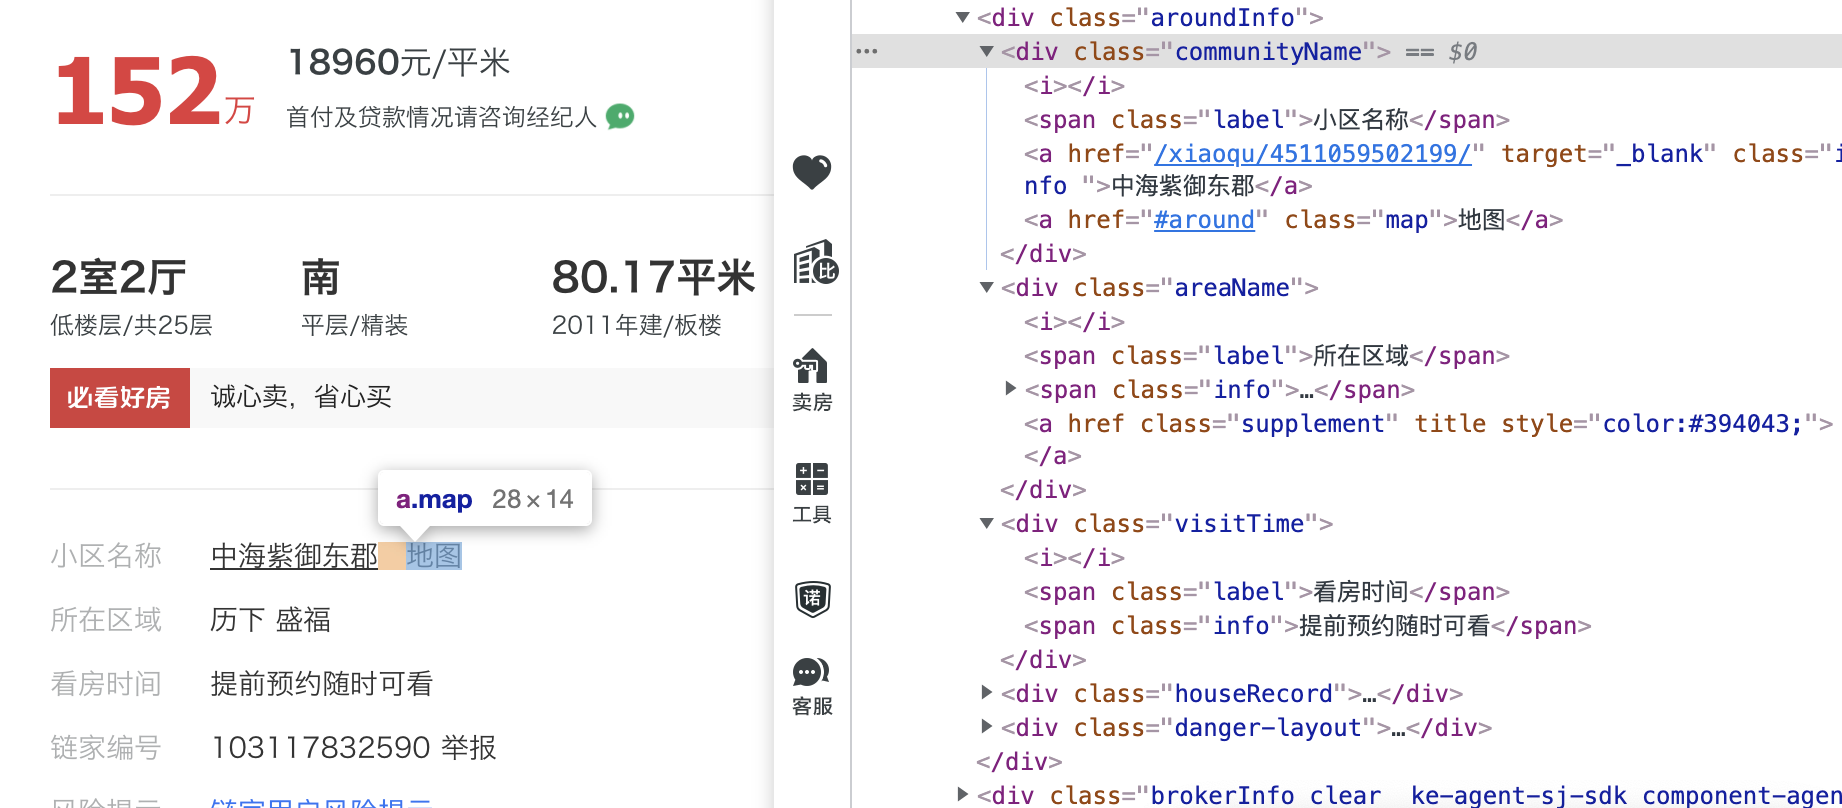The width and height of the screenshot is (1842, 808).
Task: Expand the span class info node
Action: (x=1010, y=388)
